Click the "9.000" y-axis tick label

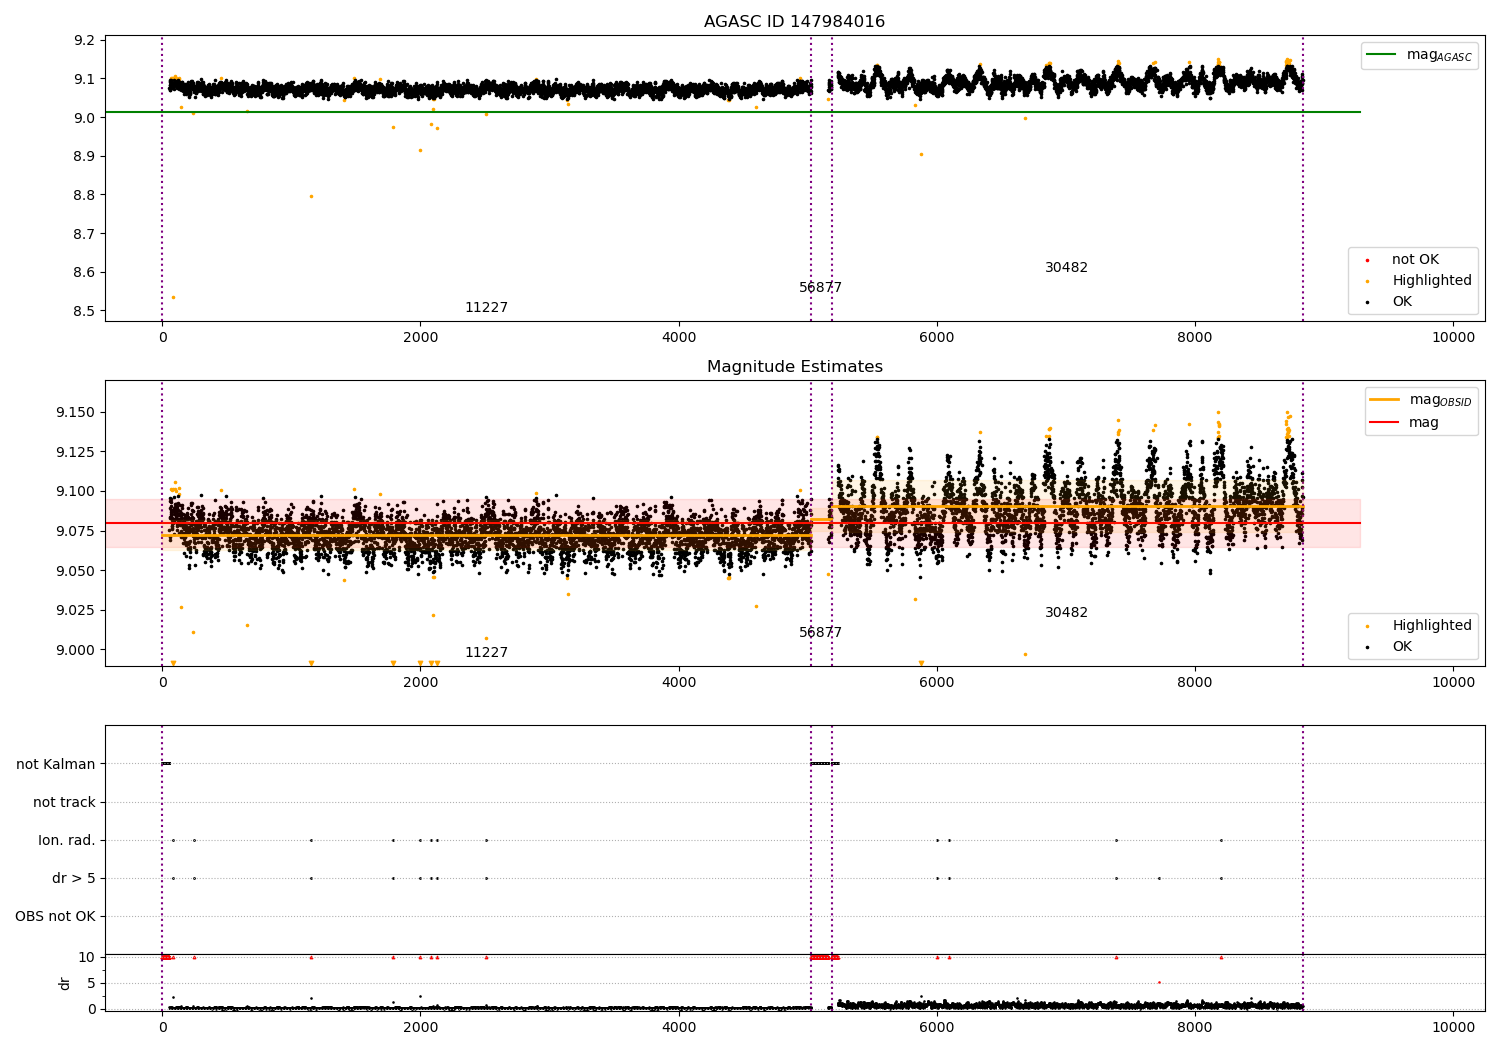coord(75,650)
